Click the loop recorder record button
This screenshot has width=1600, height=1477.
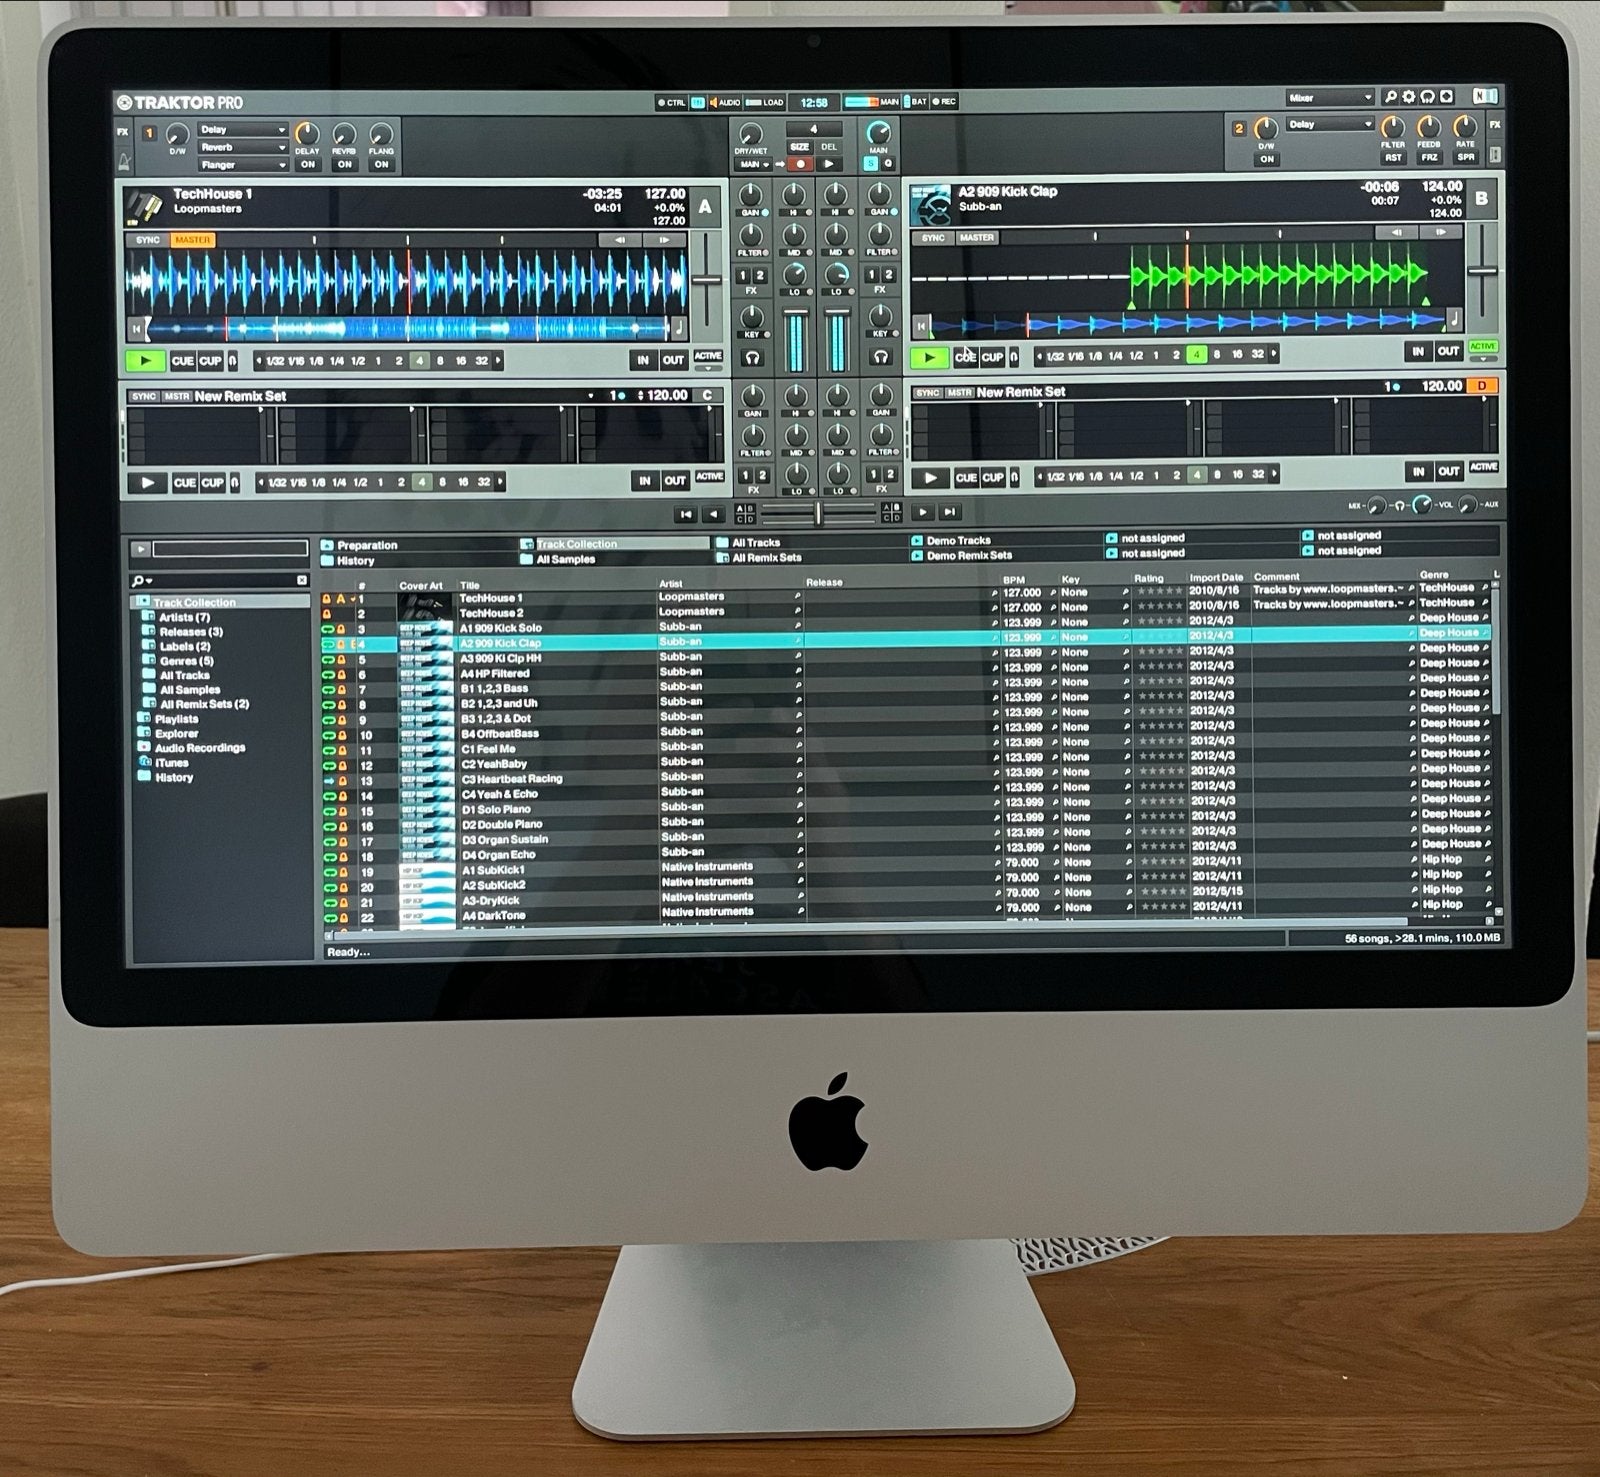800,164
